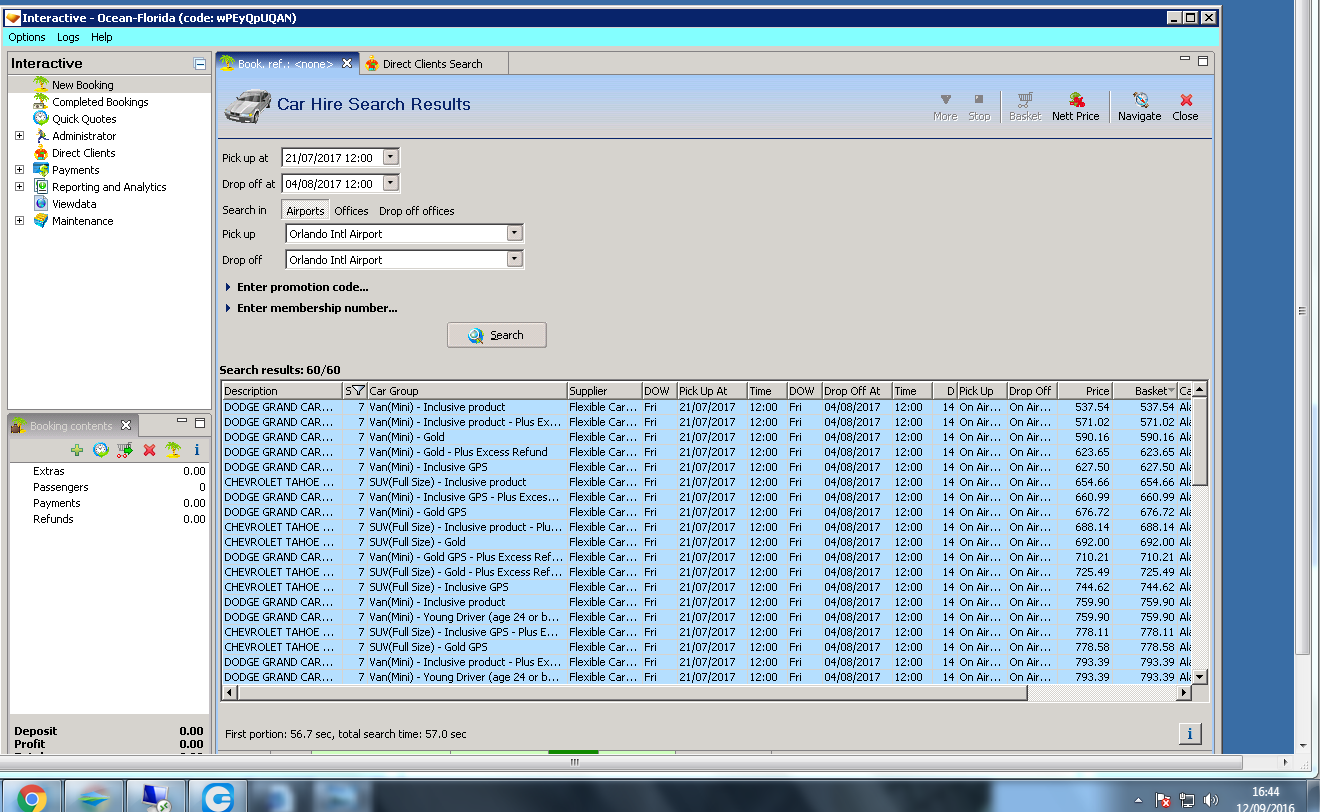The image size is (1320, 812).
Task: Expand the Reporting and Analytics node
Action: click(19, 187)
